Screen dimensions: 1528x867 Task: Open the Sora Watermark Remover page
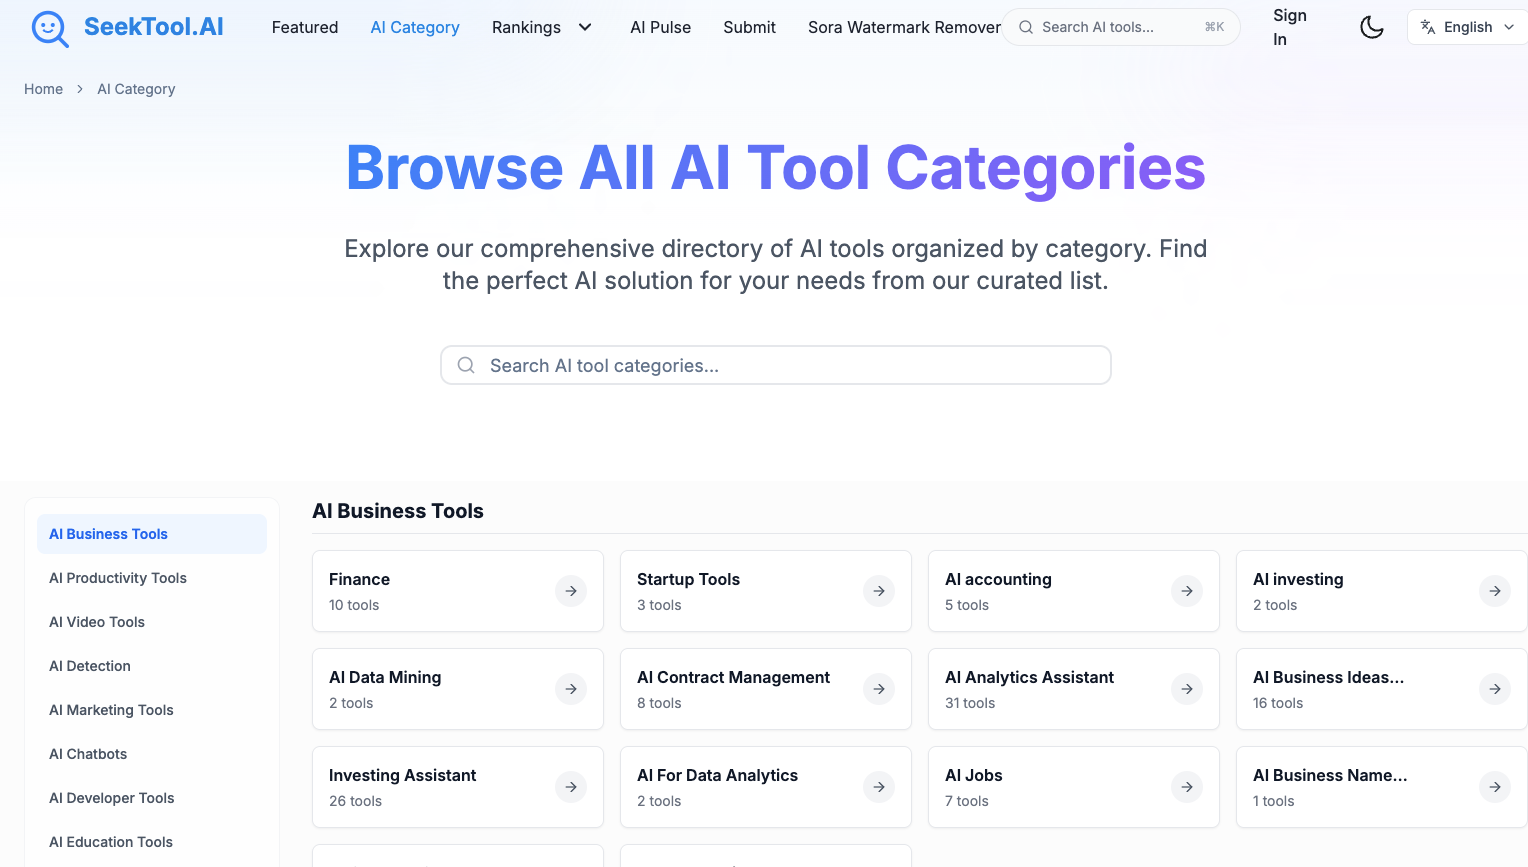[903, 27]
